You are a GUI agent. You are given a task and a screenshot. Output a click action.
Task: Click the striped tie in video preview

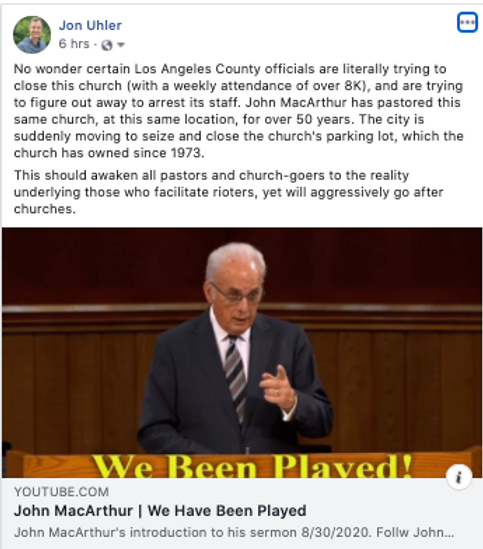point(235,375)
